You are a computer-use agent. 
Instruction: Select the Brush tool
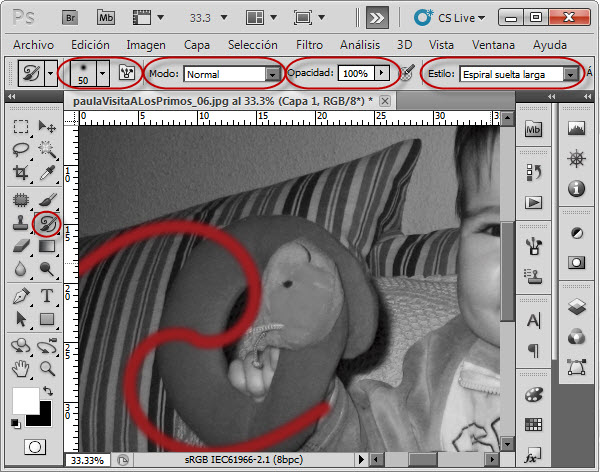[47, 200]
